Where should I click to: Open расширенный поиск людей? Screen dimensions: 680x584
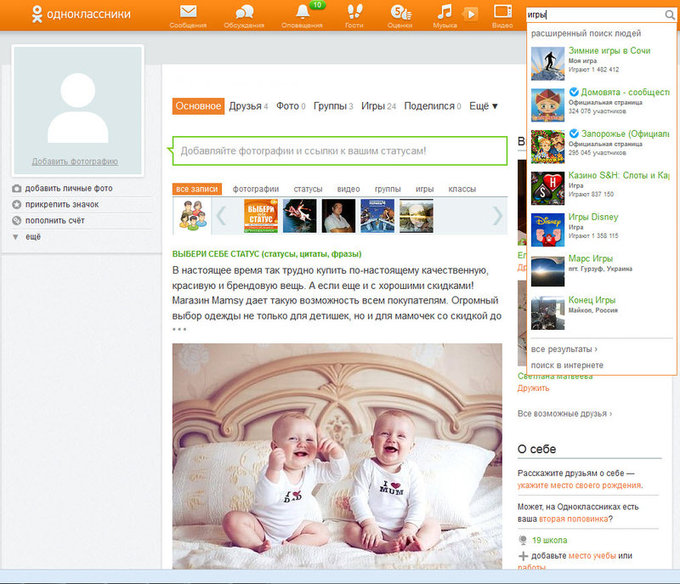click(x=586, y=33)
